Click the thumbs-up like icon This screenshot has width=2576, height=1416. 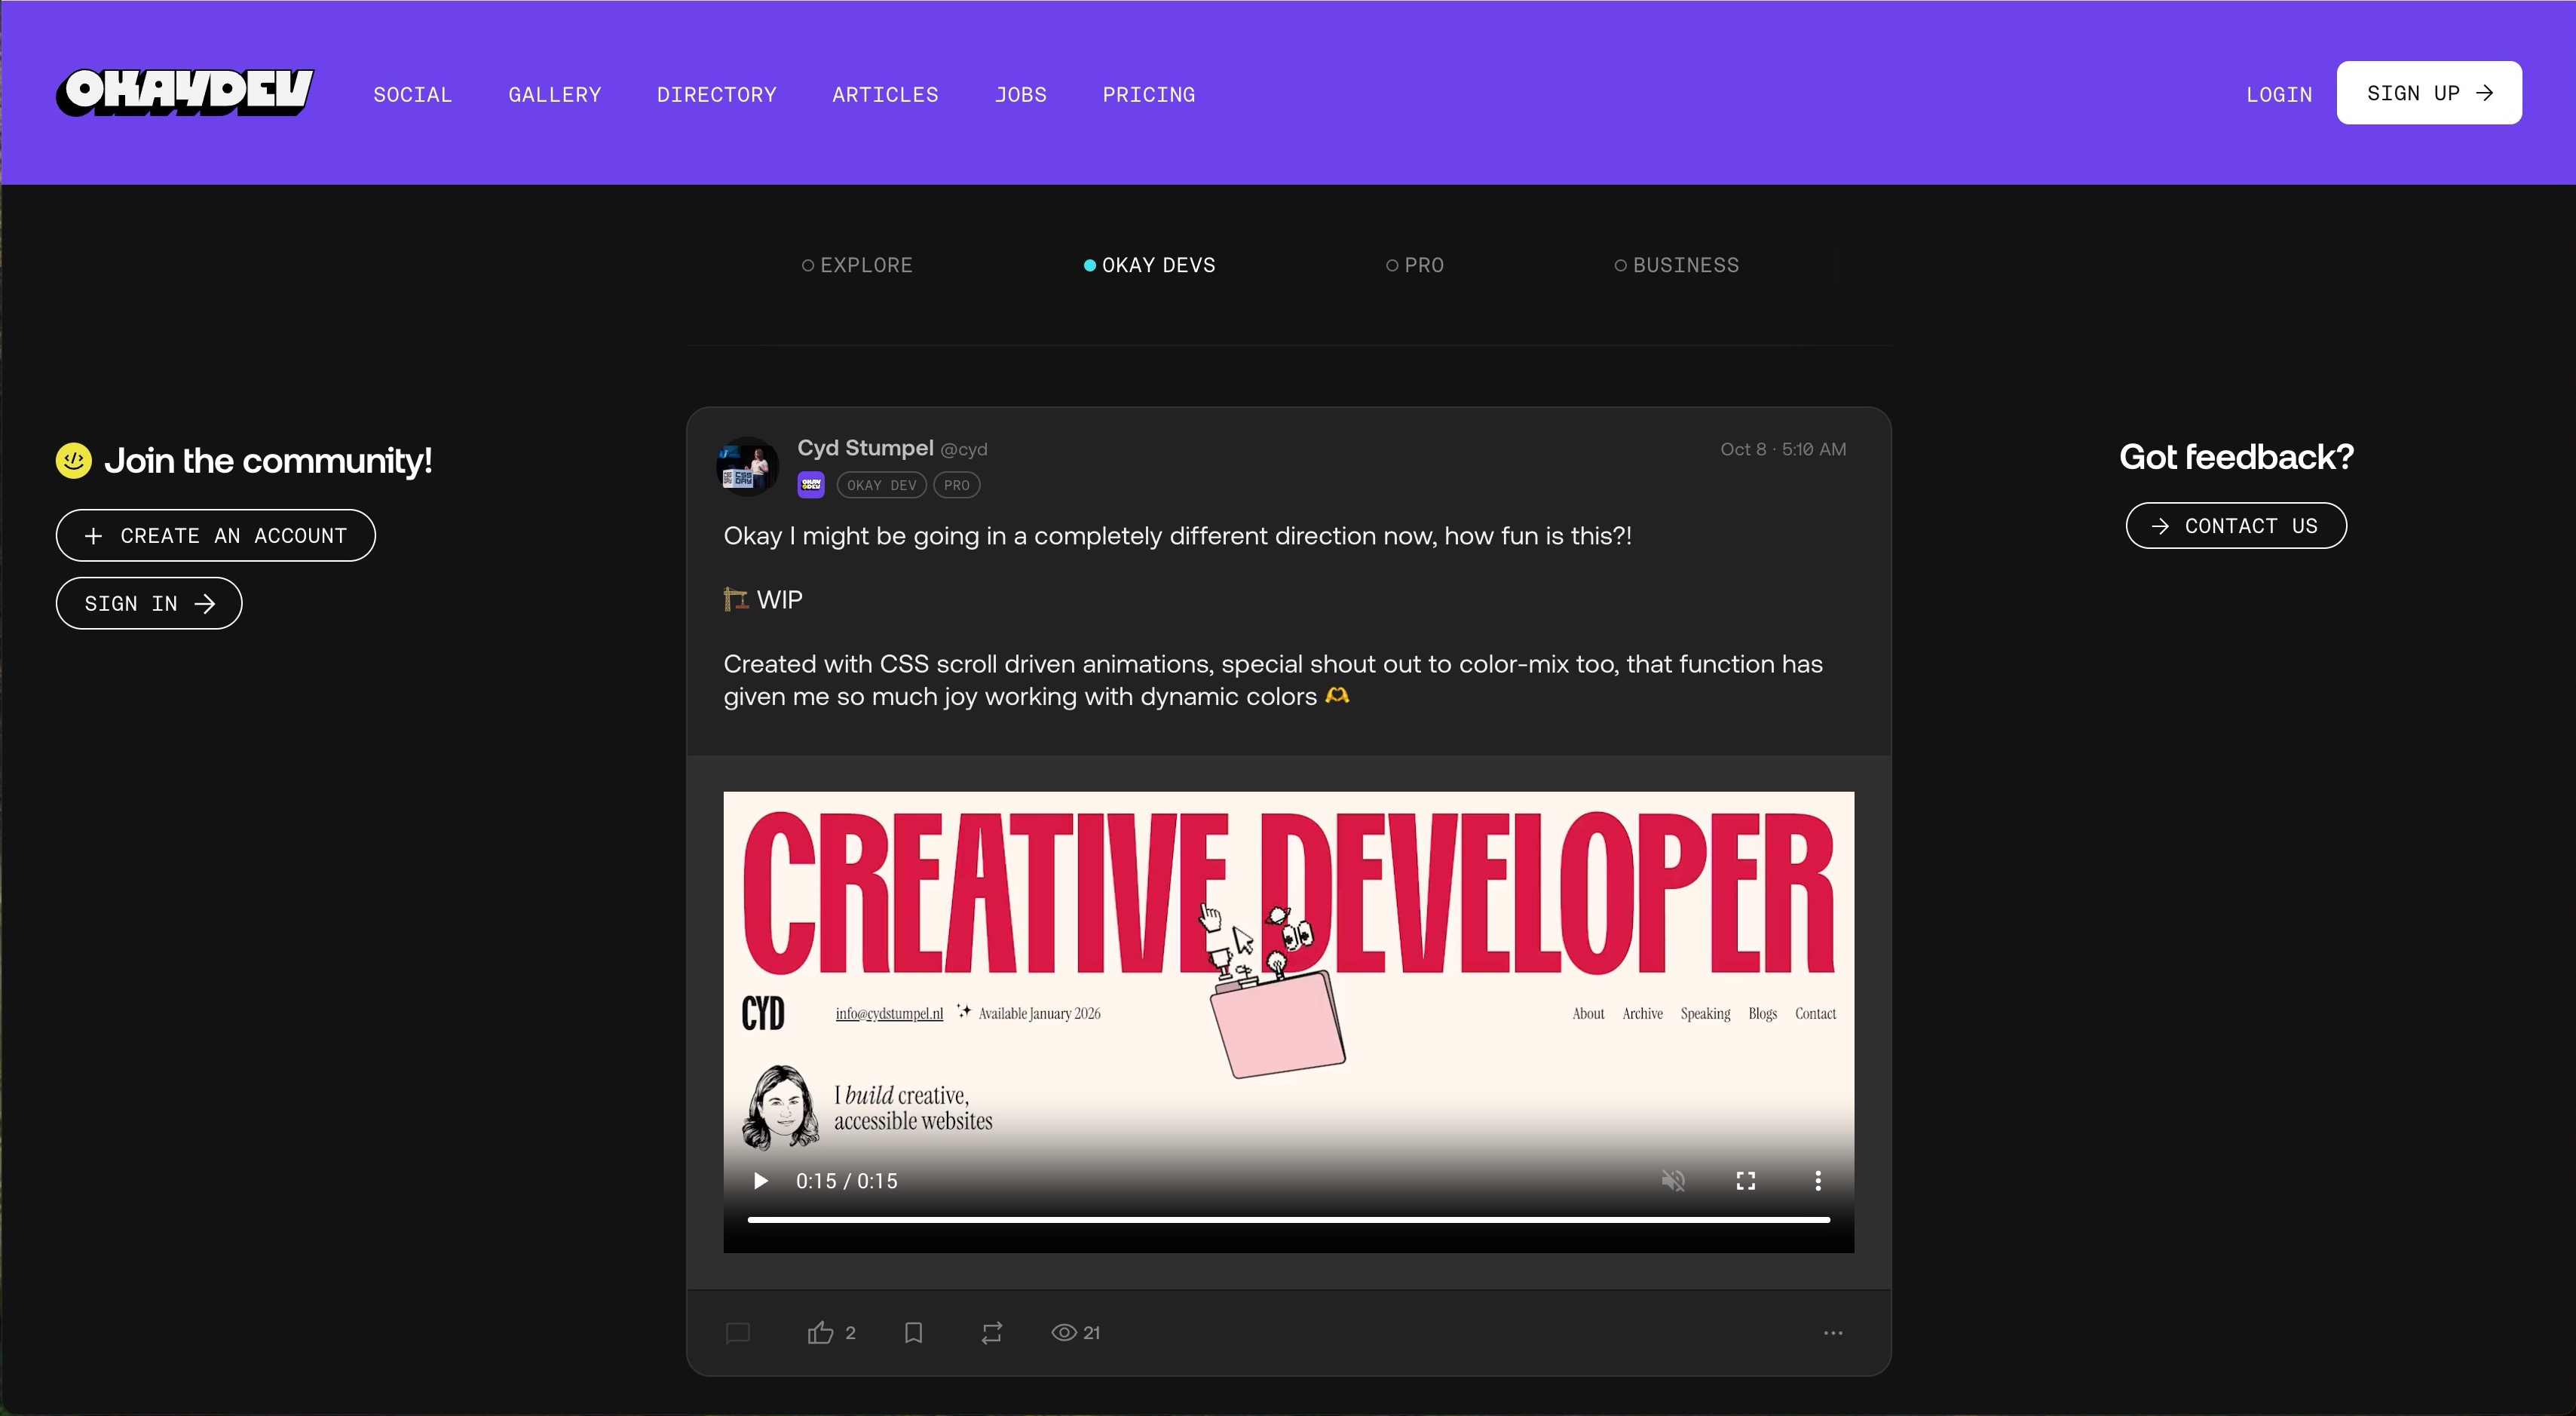tap(820, 1332)
